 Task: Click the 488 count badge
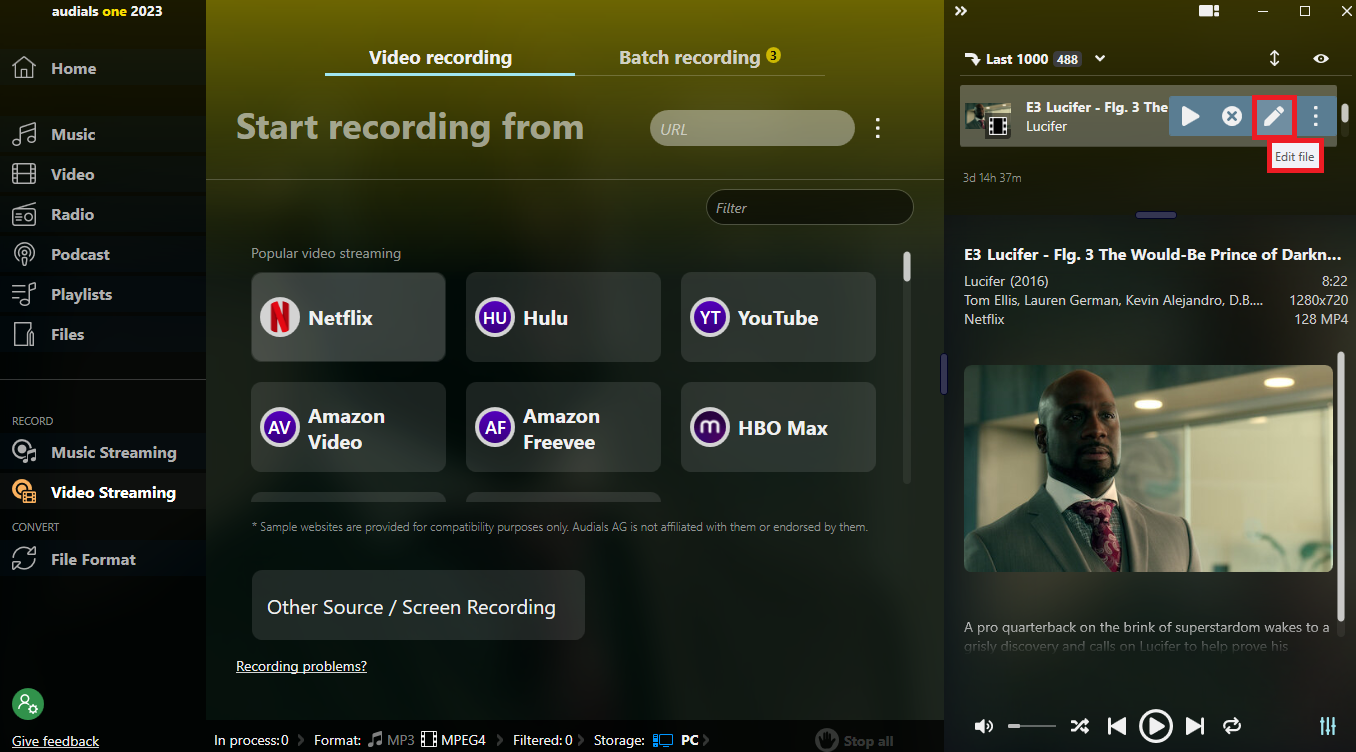pyautogui.click(x=1067, y=59)
